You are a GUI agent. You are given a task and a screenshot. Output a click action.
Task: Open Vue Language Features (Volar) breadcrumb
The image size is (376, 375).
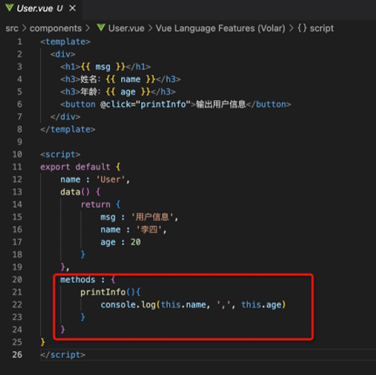point(220,28)
